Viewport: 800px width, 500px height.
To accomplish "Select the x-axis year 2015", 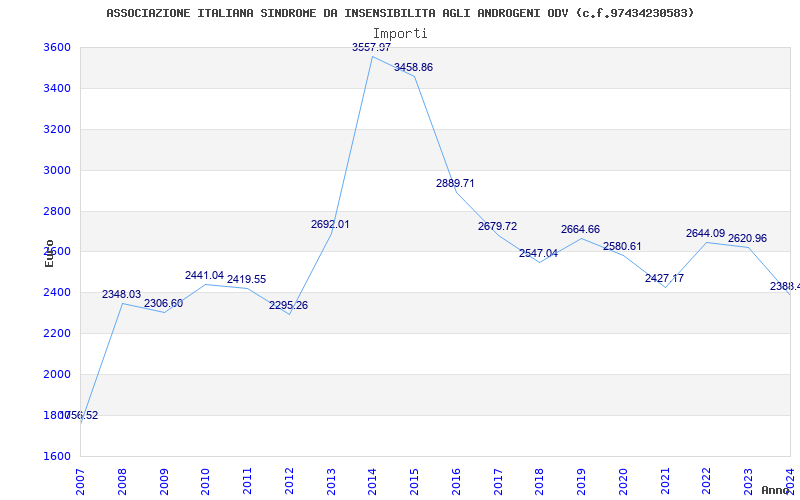I will pos(414,482).
